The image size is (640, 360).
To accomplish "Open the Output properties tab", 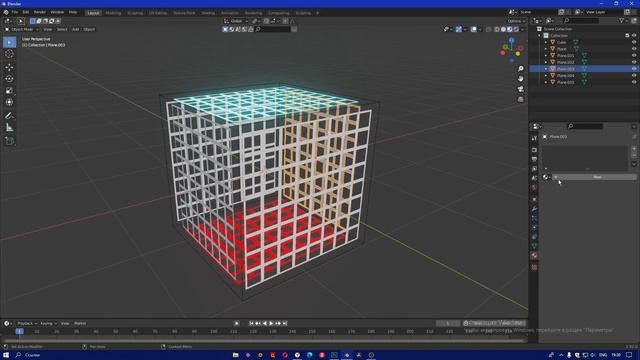I will (x=534, y=159).
